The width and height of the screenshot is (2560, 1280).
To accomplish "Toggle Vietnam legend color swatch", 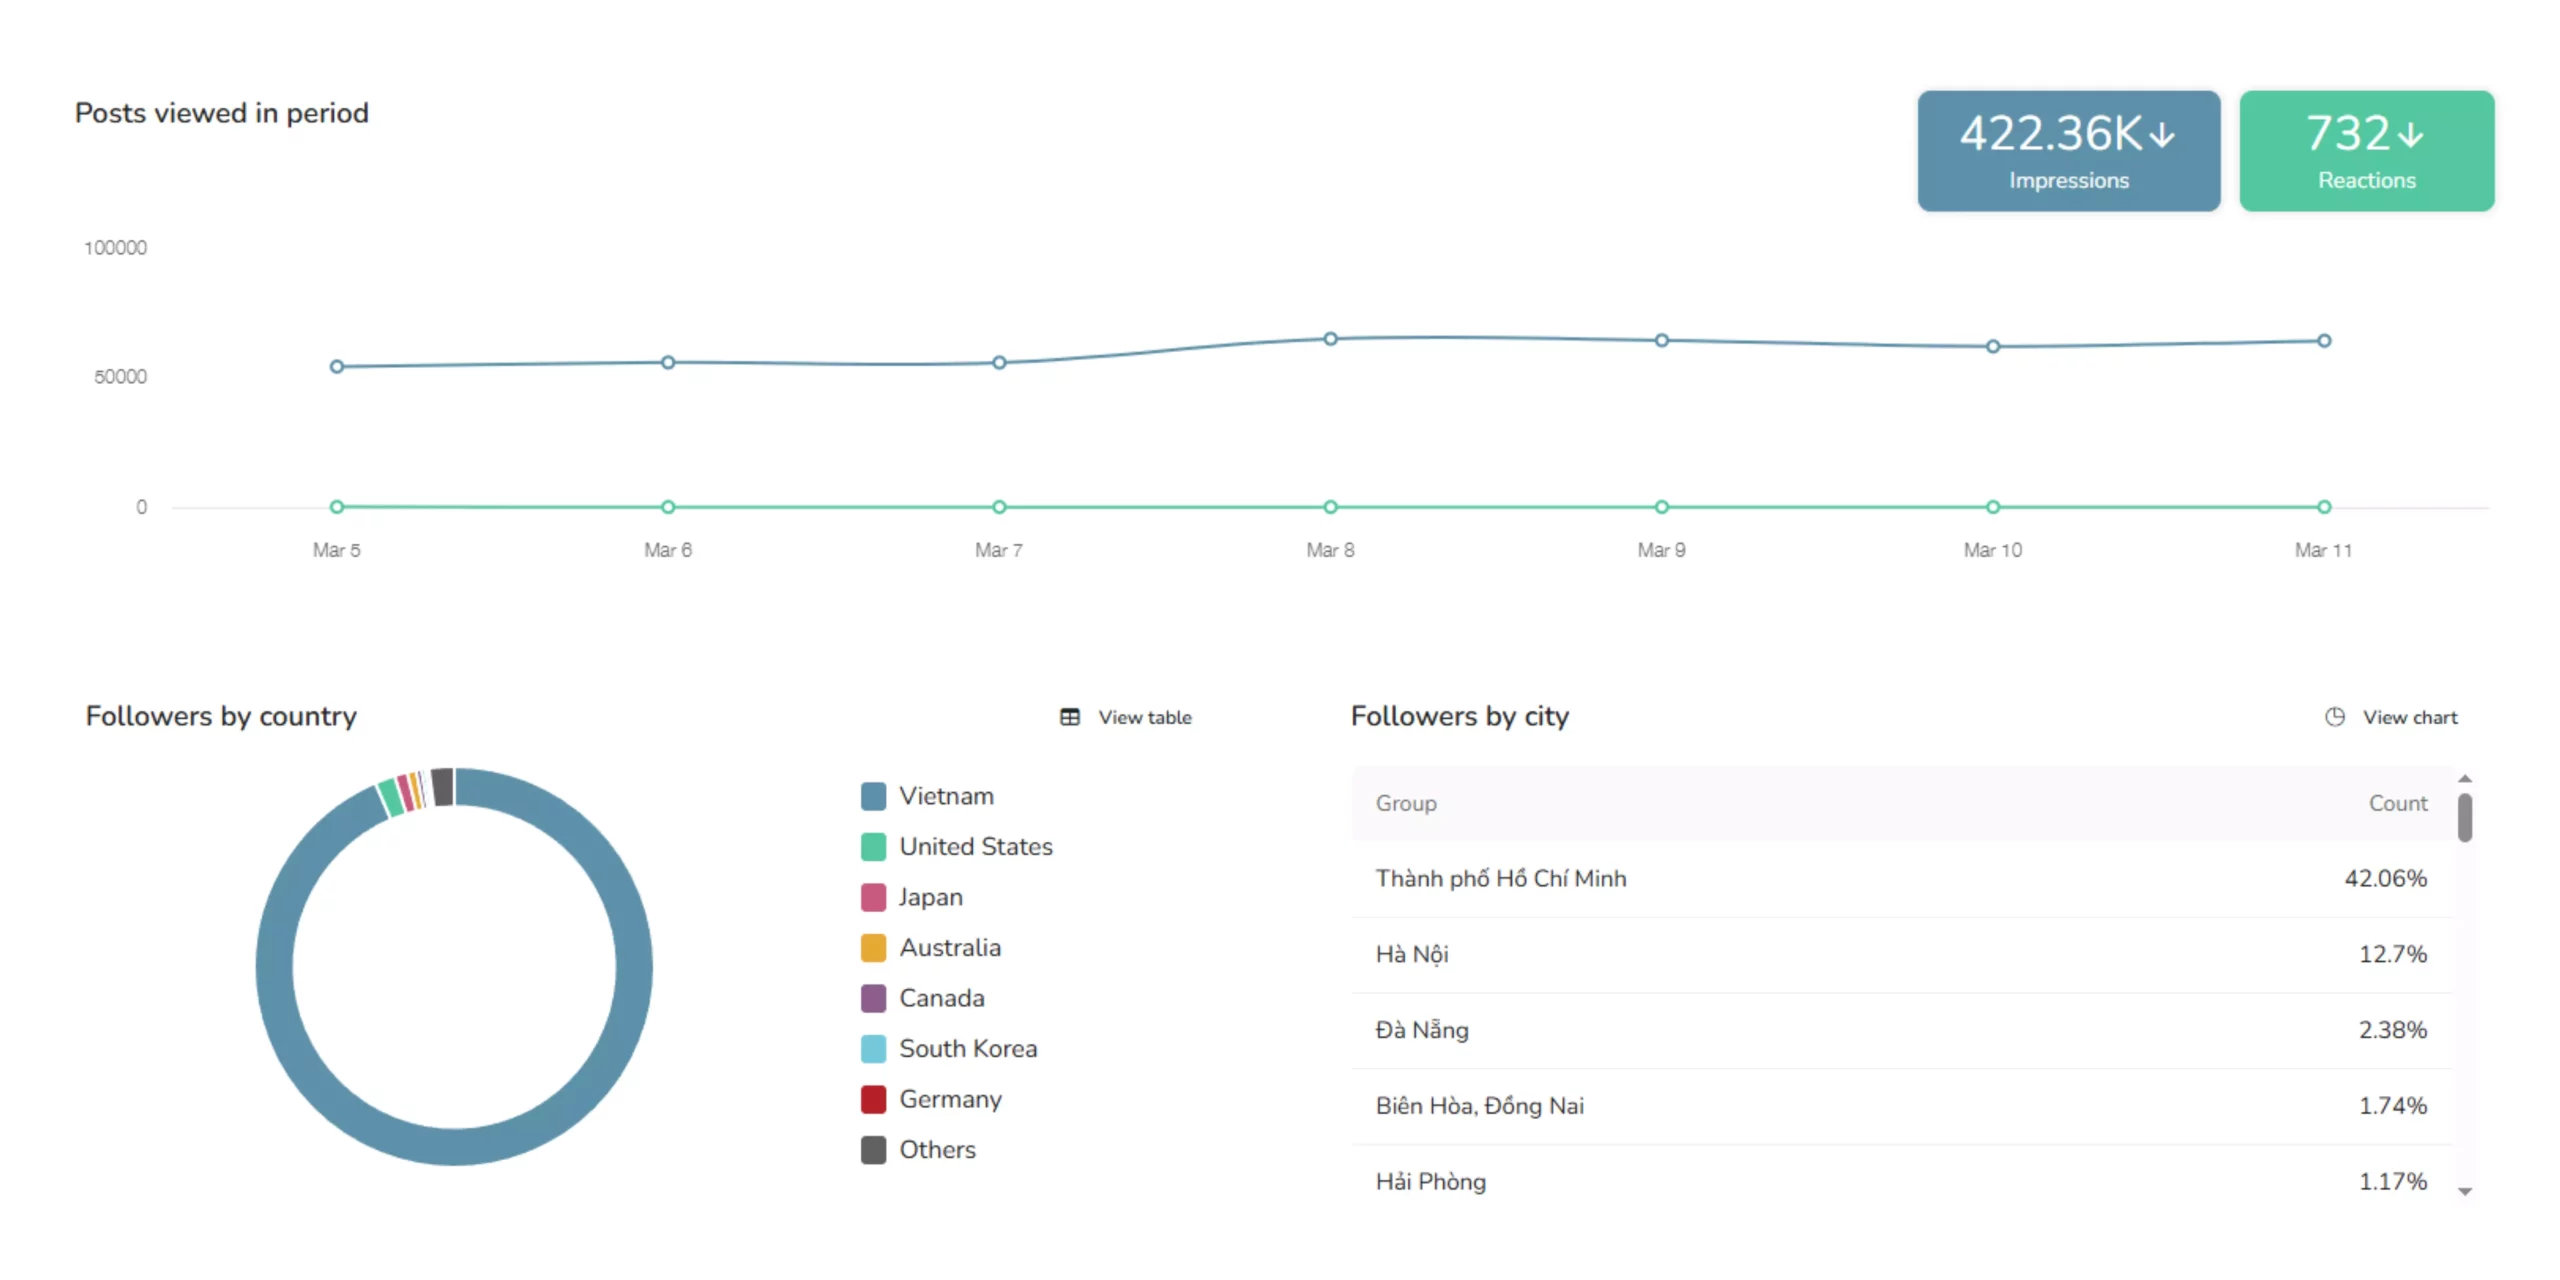I will (873, 796).
